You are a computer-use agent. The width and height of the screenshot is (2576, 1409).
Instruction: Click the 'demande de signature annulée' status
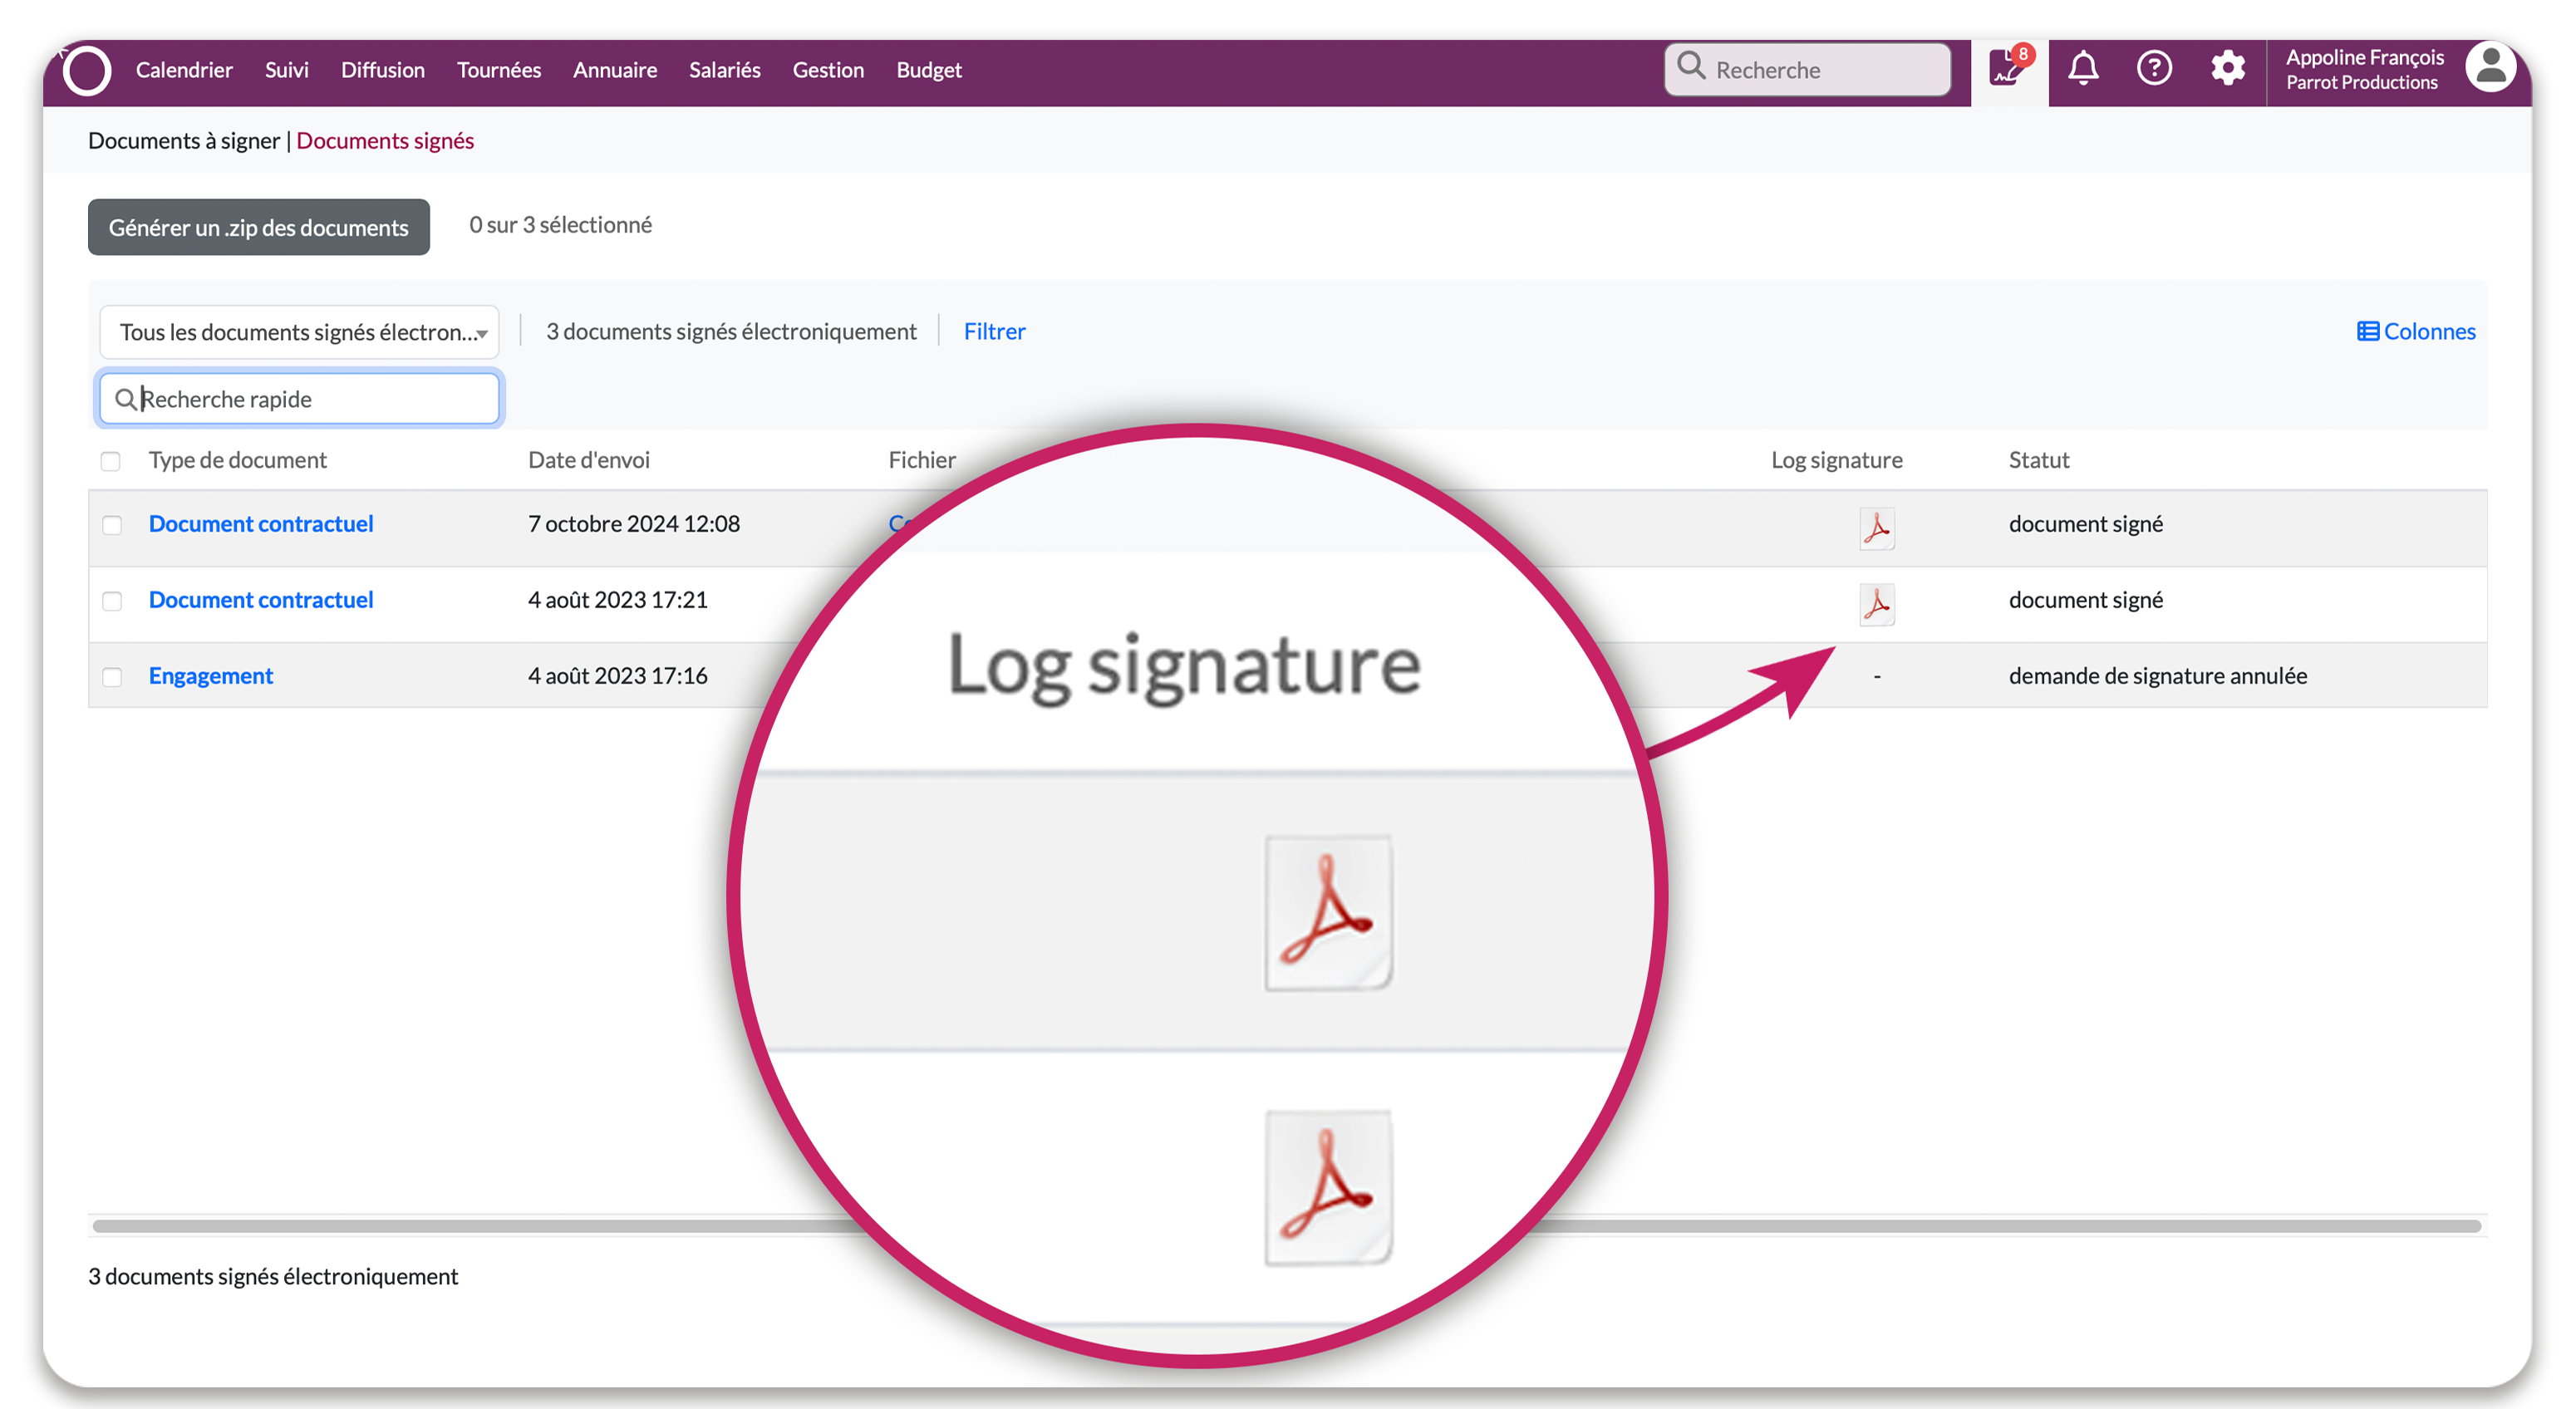pos(2158,675)
